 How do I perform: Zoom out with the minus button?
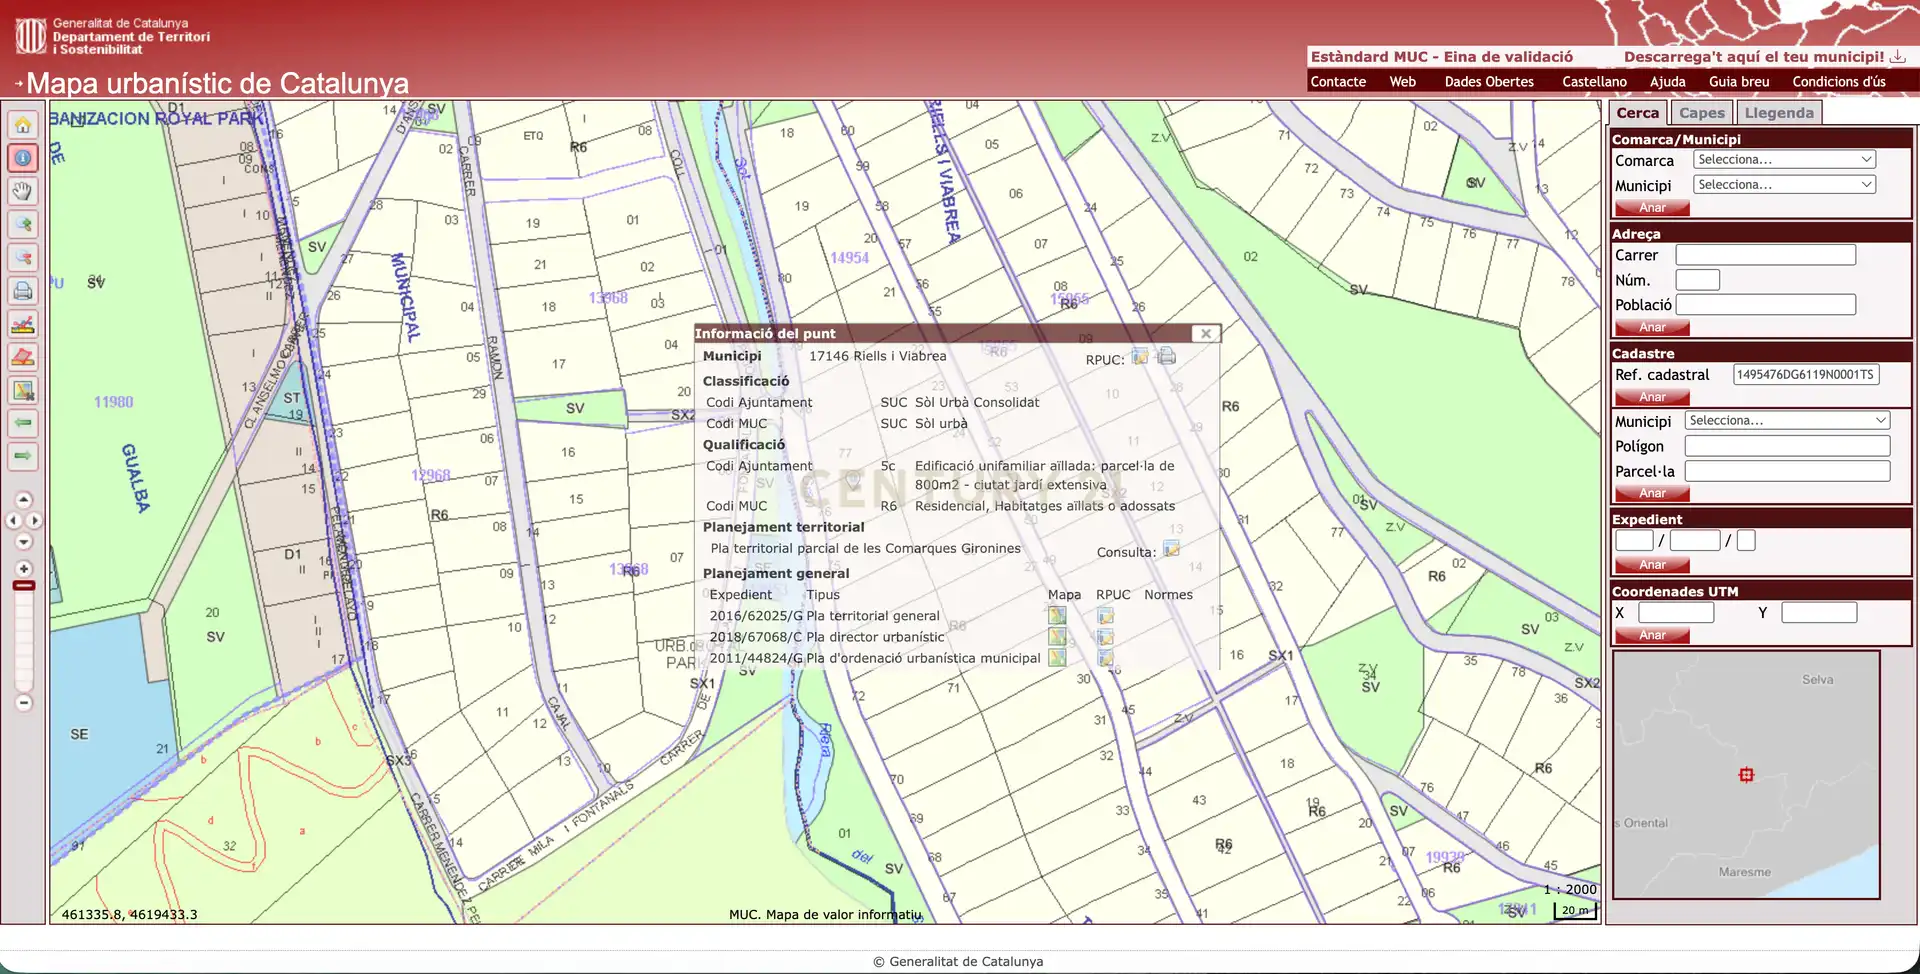point(24,702)
